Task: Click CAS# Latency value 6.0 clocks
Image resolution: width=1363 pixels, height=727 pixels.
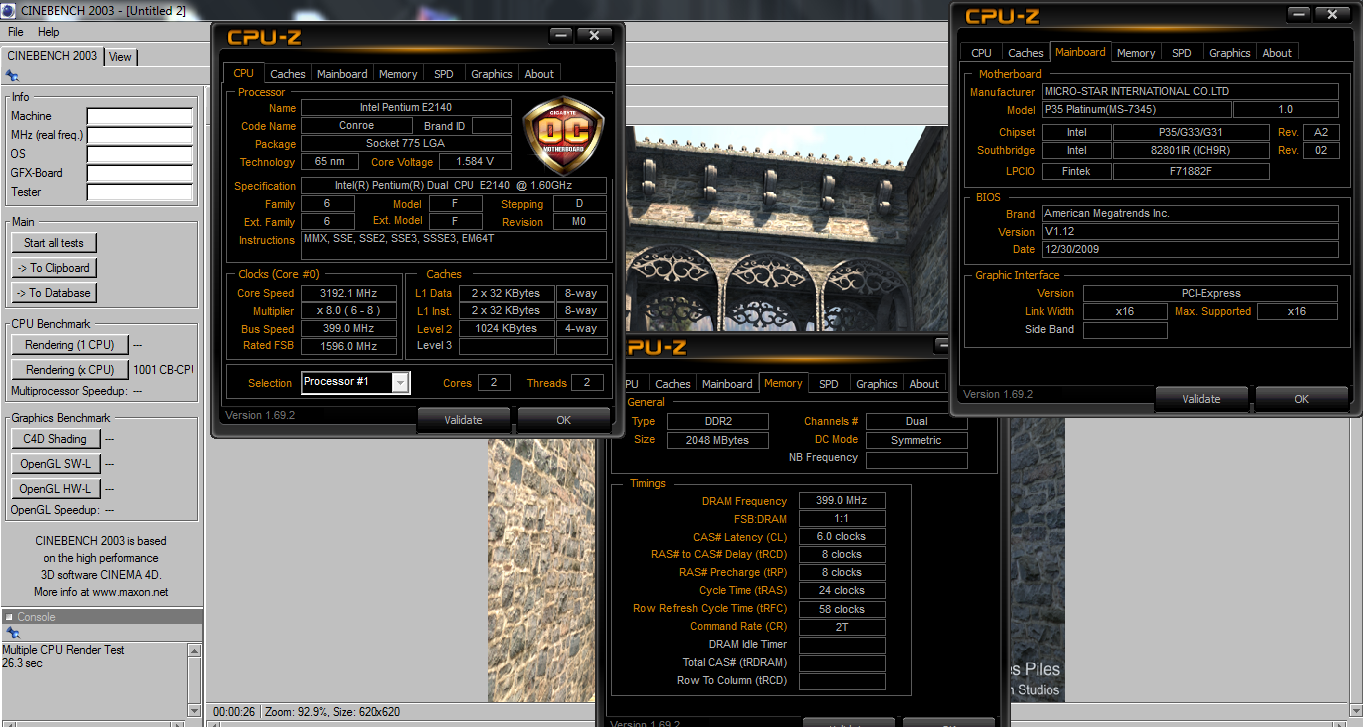Action: (x=842, y=537)
